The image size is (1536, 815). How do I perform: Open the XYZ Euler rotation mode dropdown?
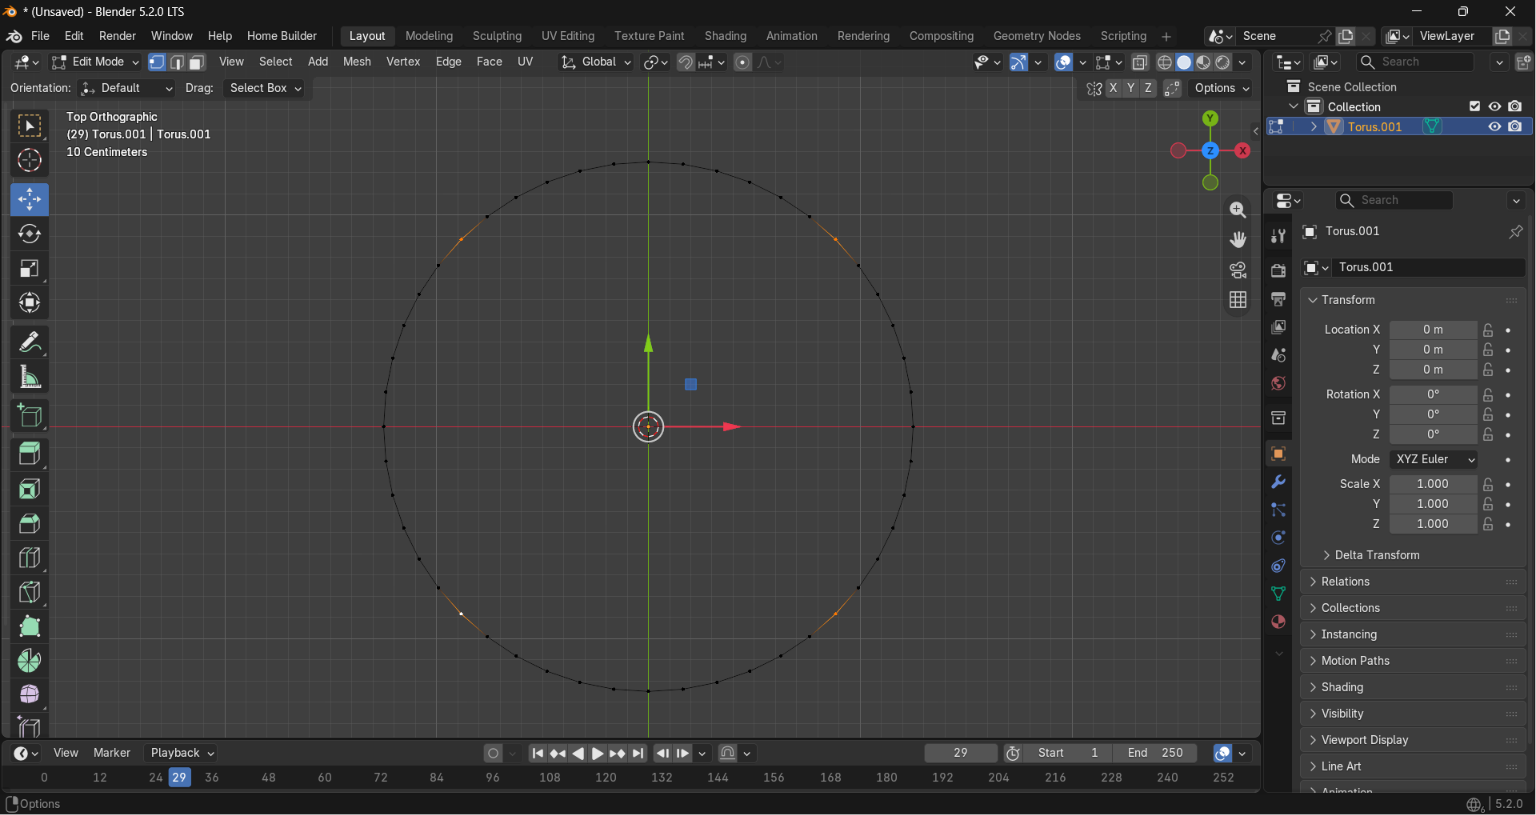click(1434, 459)
